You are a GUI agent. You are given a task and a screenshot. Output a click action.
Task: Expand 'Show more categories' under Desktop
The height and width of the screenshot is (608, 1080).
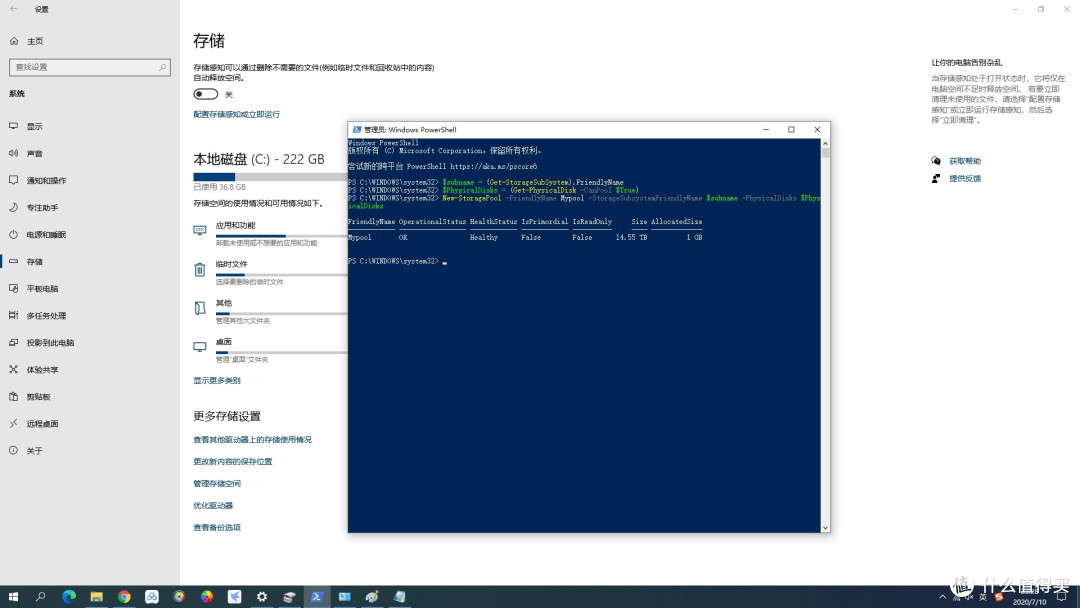[216, 379]
